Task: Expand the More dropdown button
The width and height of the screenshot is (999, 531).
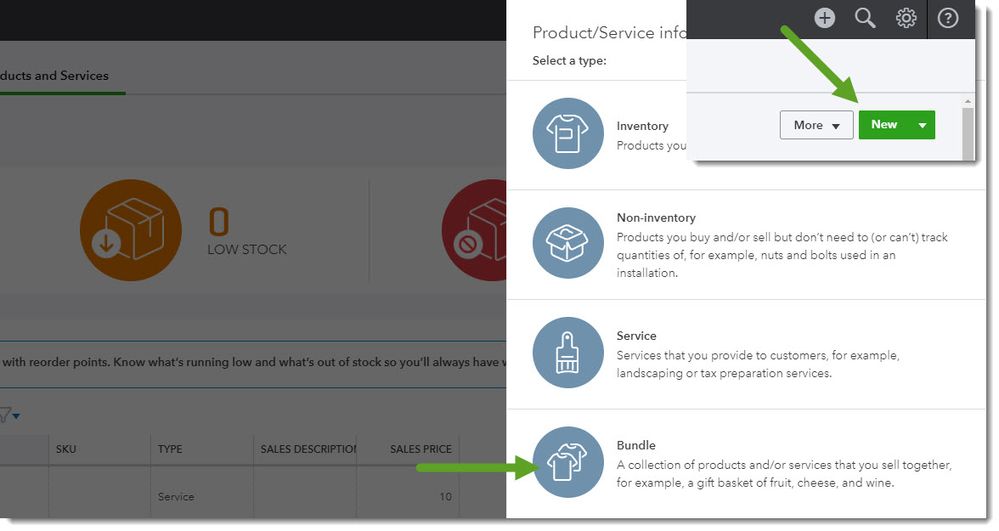Action: coord(816,125)
